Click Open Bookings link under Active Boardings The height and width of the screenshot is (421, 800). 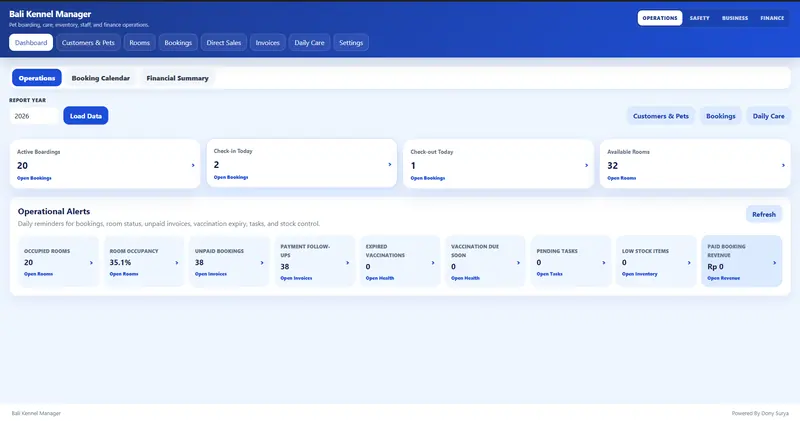[x=34, y=178]
